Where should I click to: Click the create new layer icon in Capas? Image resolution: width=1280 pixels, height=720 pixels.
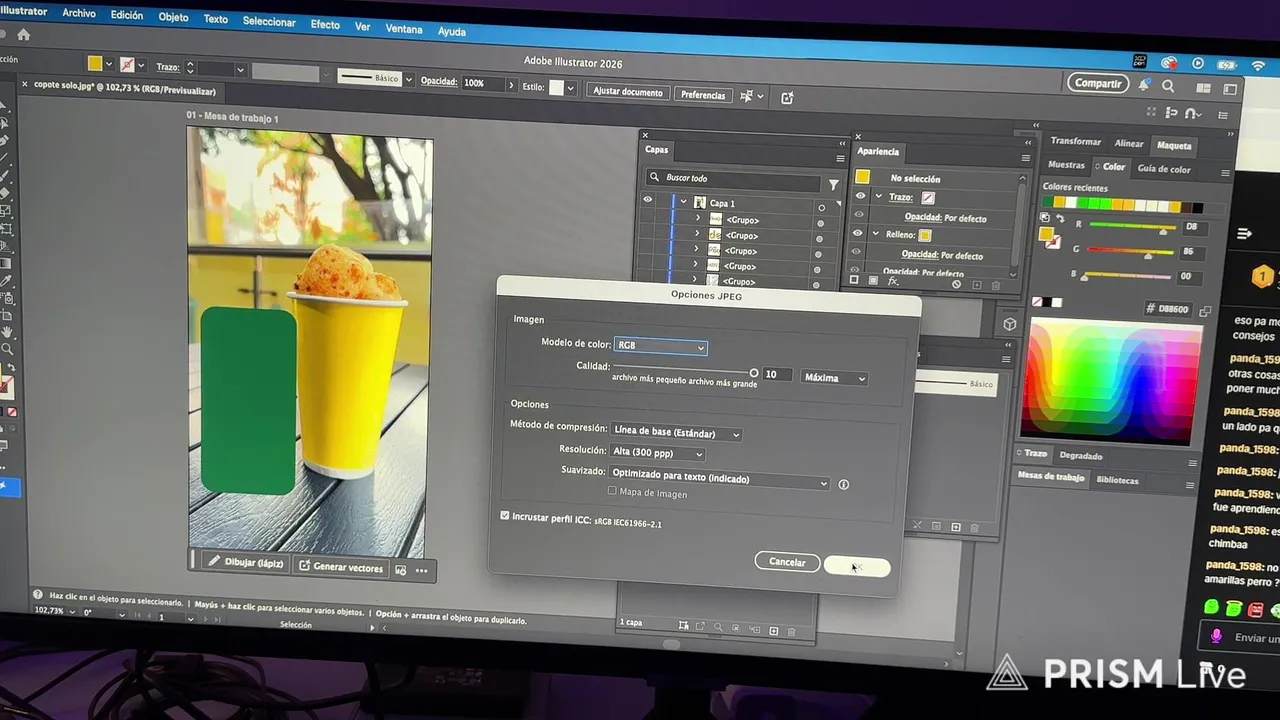[773, 631]
